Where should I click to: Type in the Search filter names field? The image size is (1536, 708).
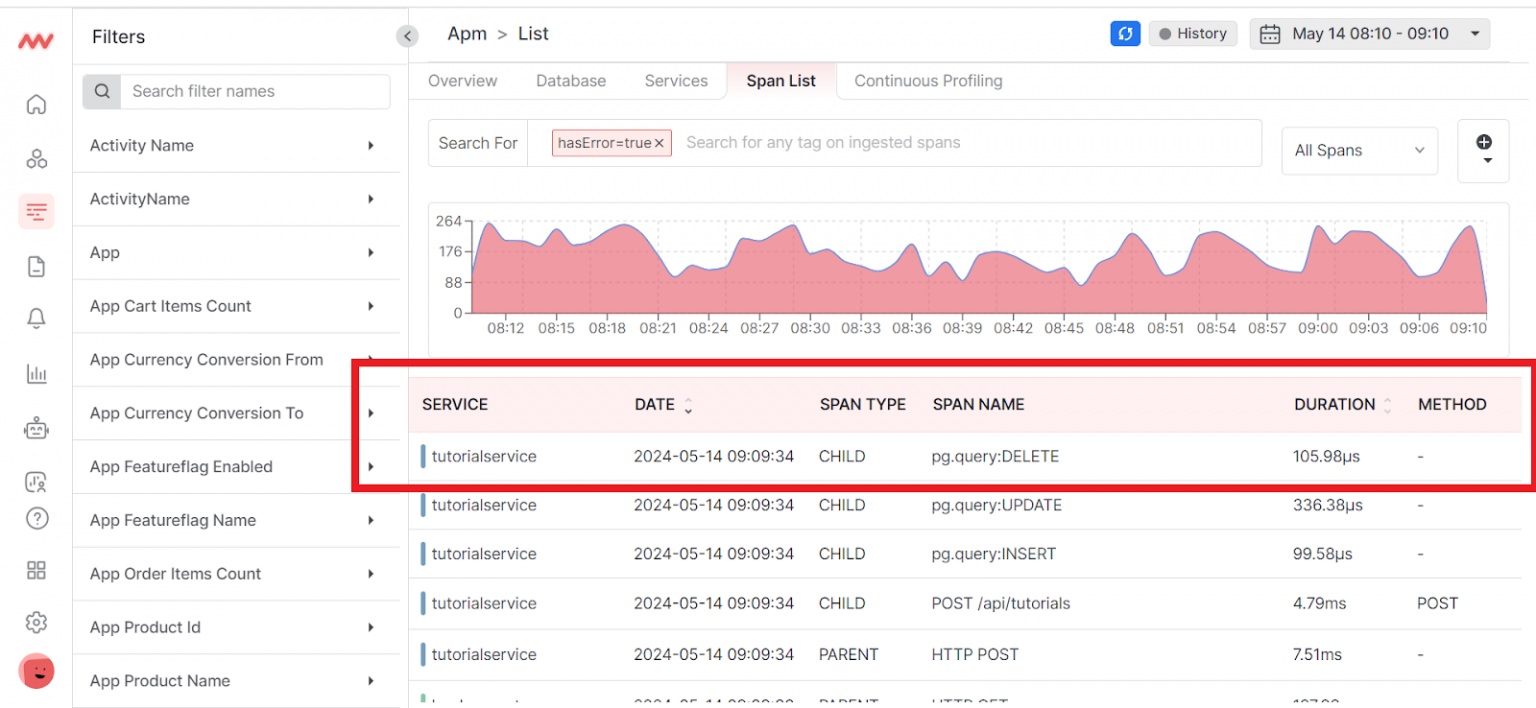(256, 91)
